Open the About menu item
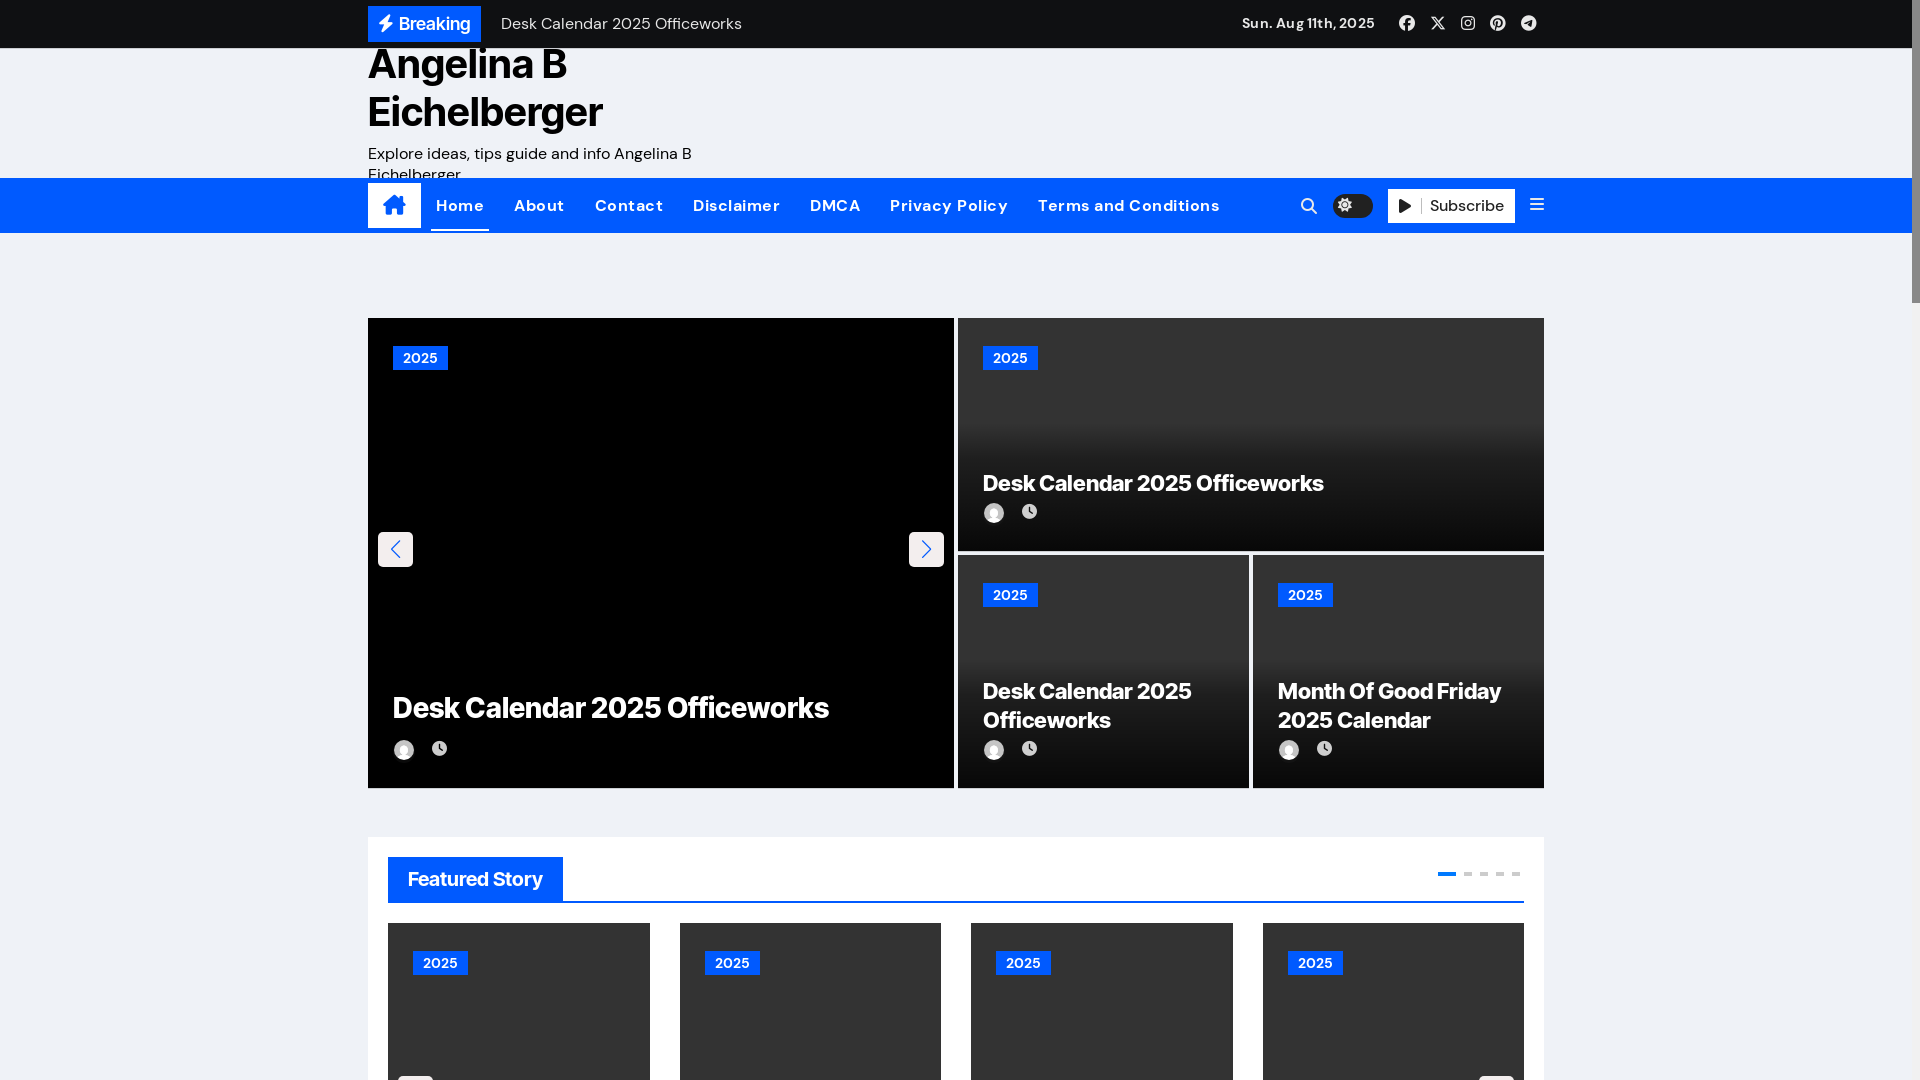This screenshot has width=1920, height=1080. (539, 206)
